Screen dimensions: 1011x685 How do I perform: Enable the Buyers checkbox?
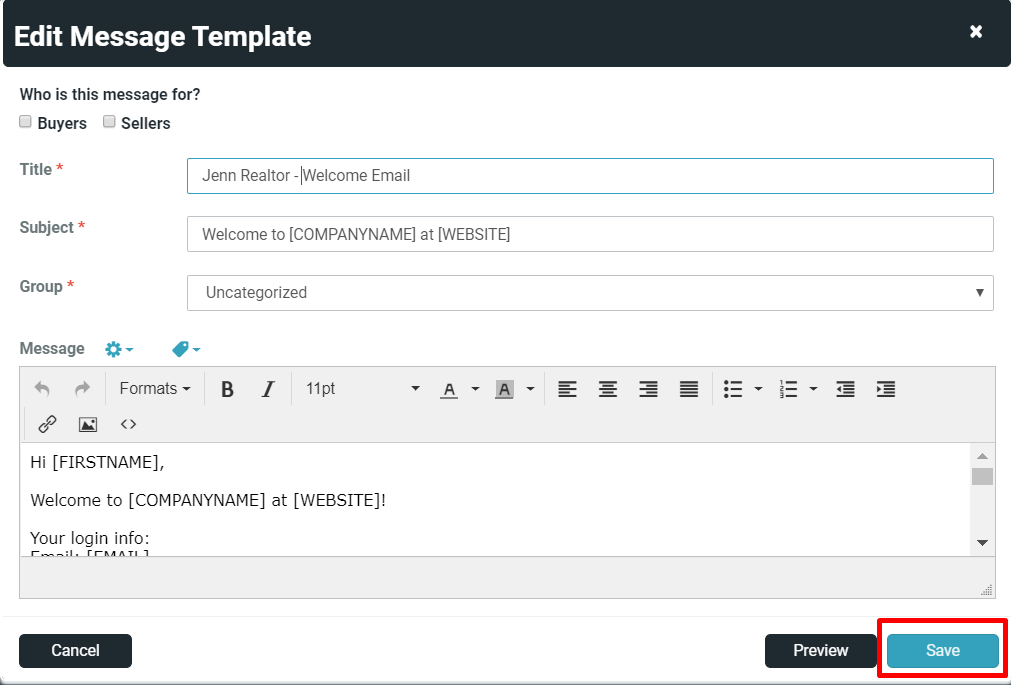(x=25, y=121)
